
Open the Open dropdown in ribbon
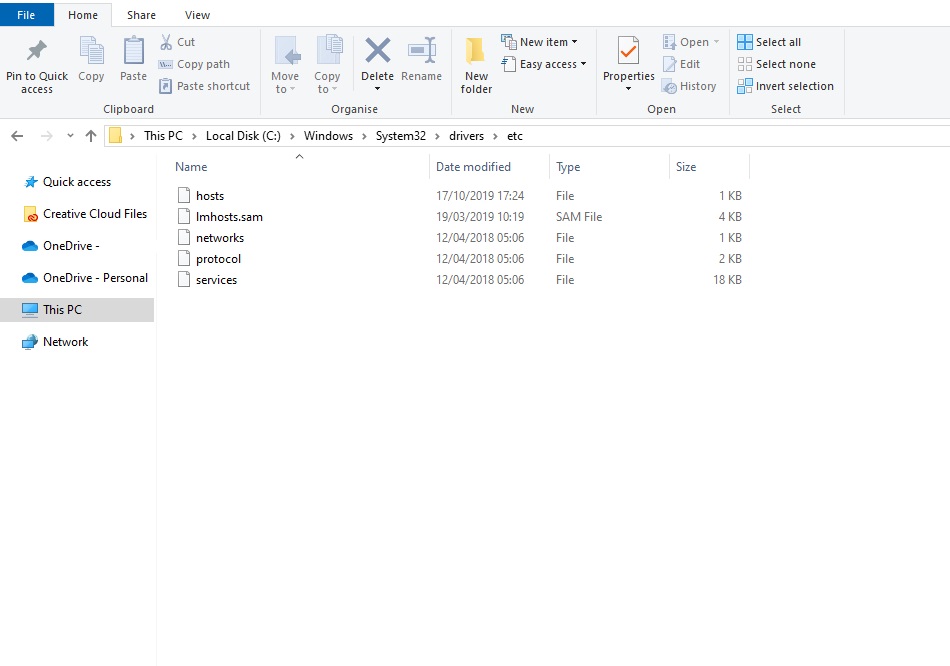[691, 42]
